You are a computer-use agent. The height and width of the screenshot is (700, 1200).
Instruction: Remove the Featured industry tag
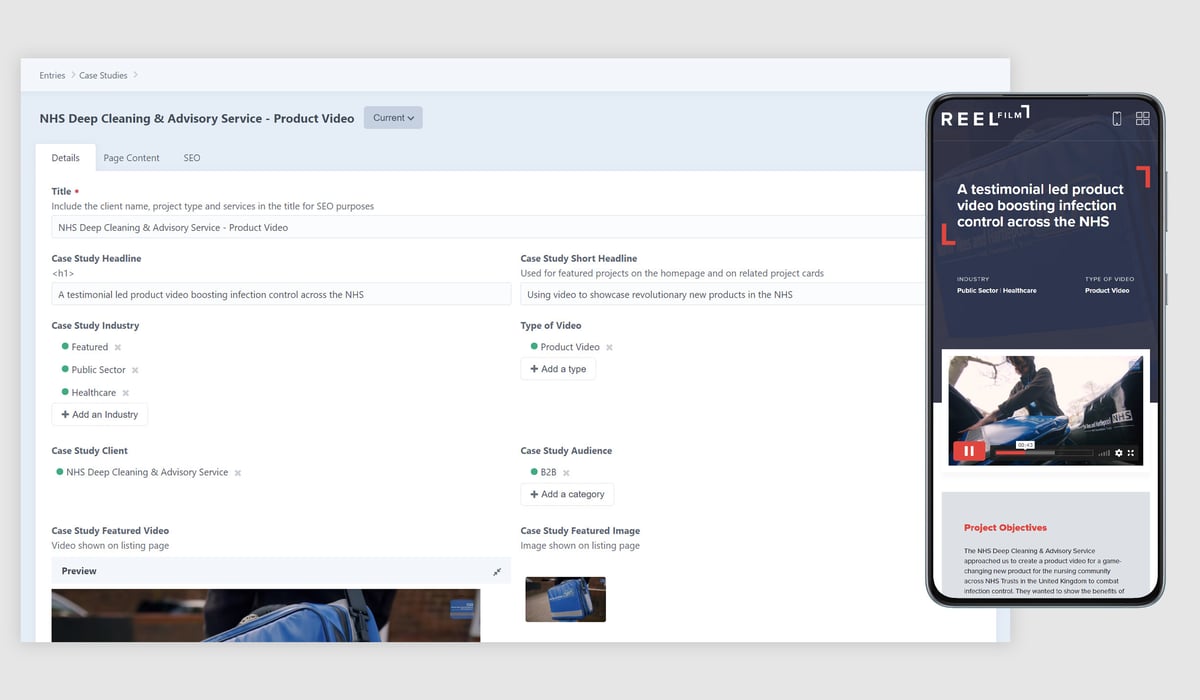117,347
